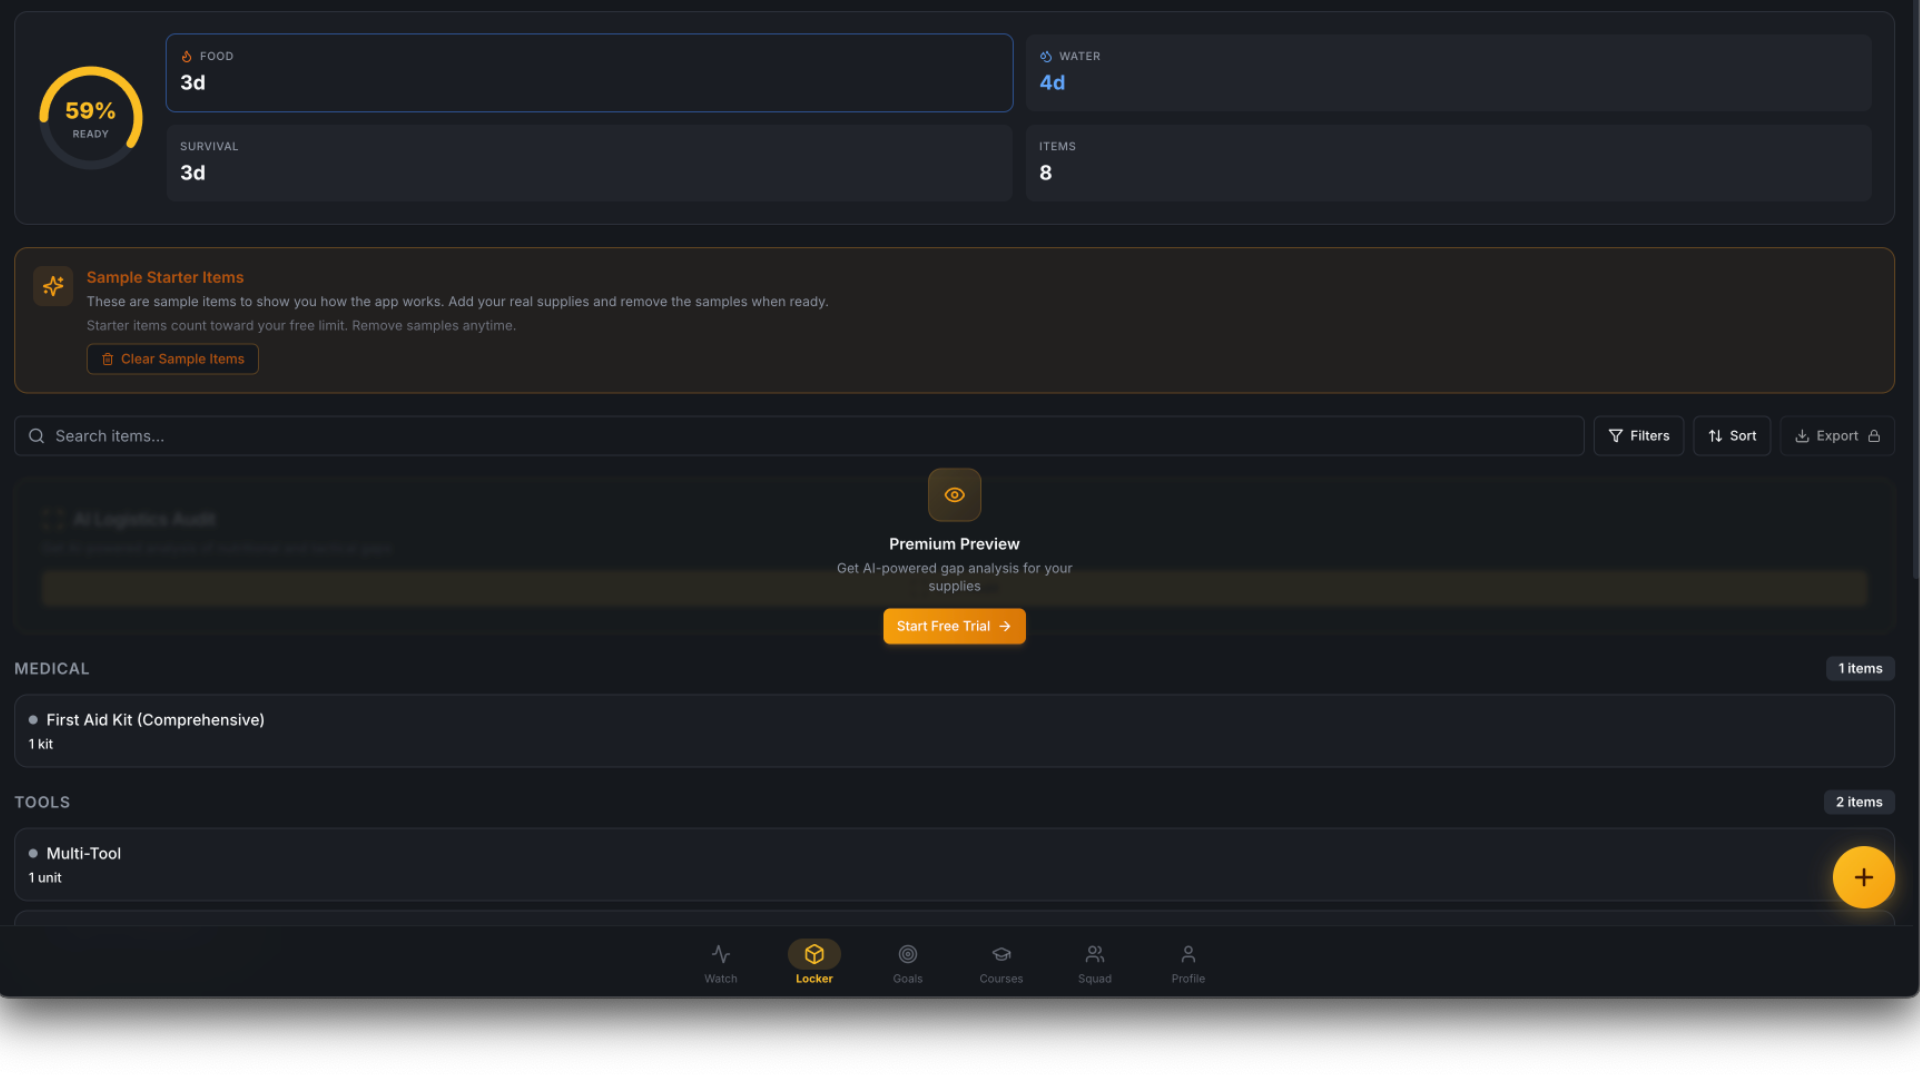Open the Squad people icon
The width and height of the screenshot is (1920, 1080).
1094,954
